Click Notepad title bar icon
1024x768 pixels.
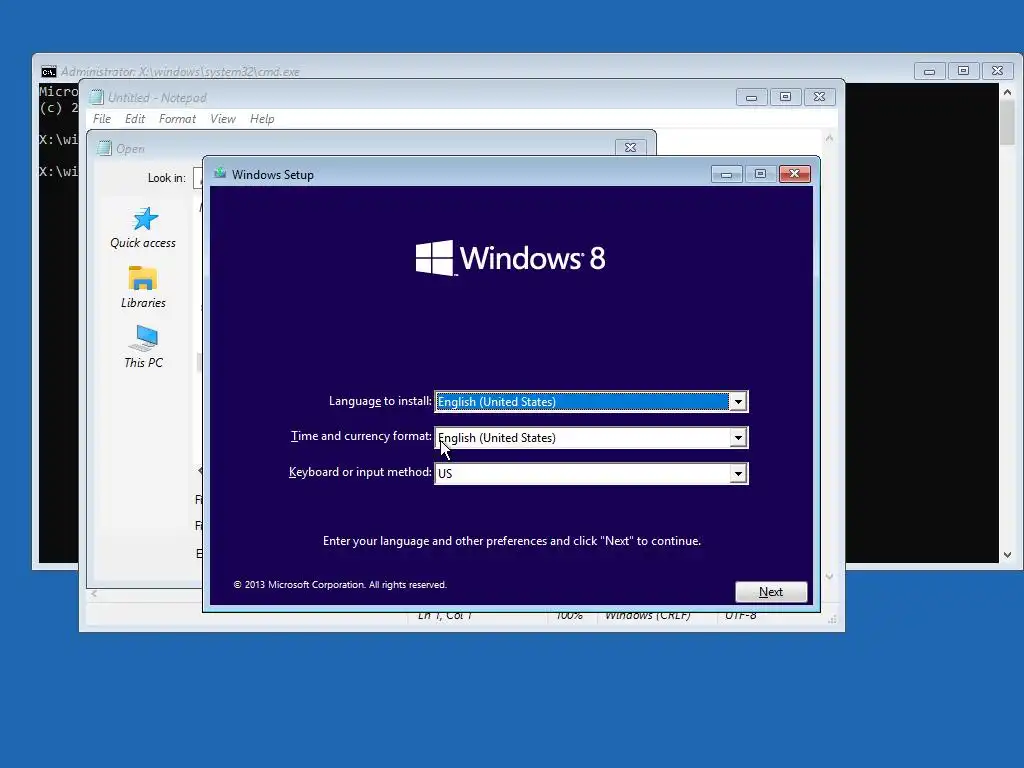[x=97, y=97]
